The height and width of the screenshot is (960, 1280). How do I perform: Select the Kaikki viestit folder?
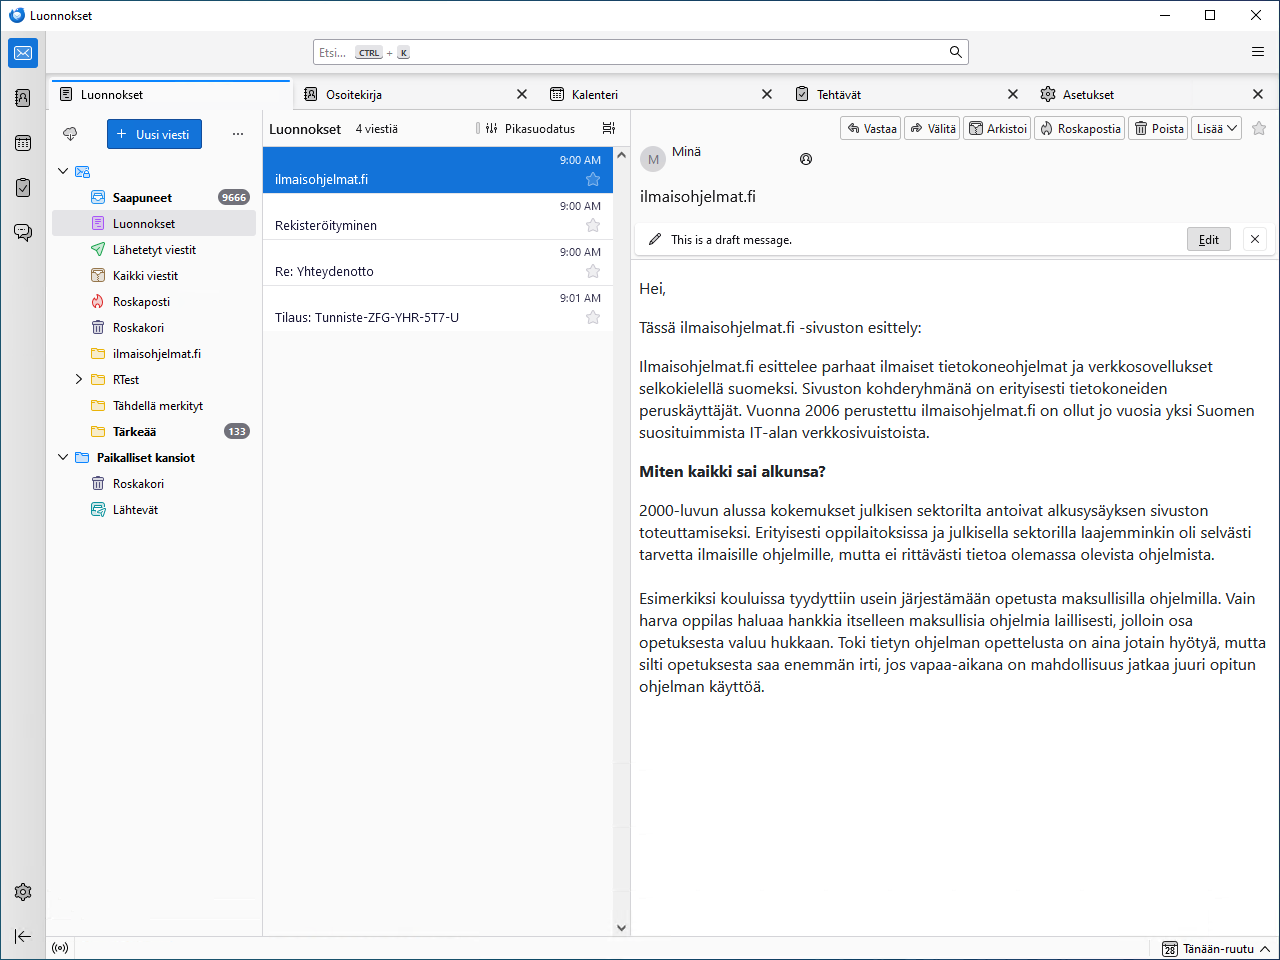pyautogui.click(x=154, y=275)
